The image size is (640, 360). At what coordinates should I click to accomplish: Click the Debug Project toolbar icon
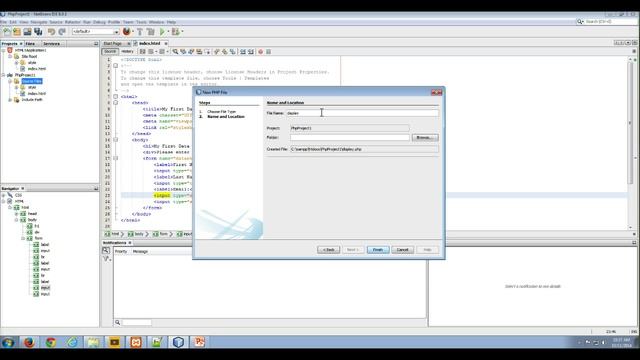point(176,31)
